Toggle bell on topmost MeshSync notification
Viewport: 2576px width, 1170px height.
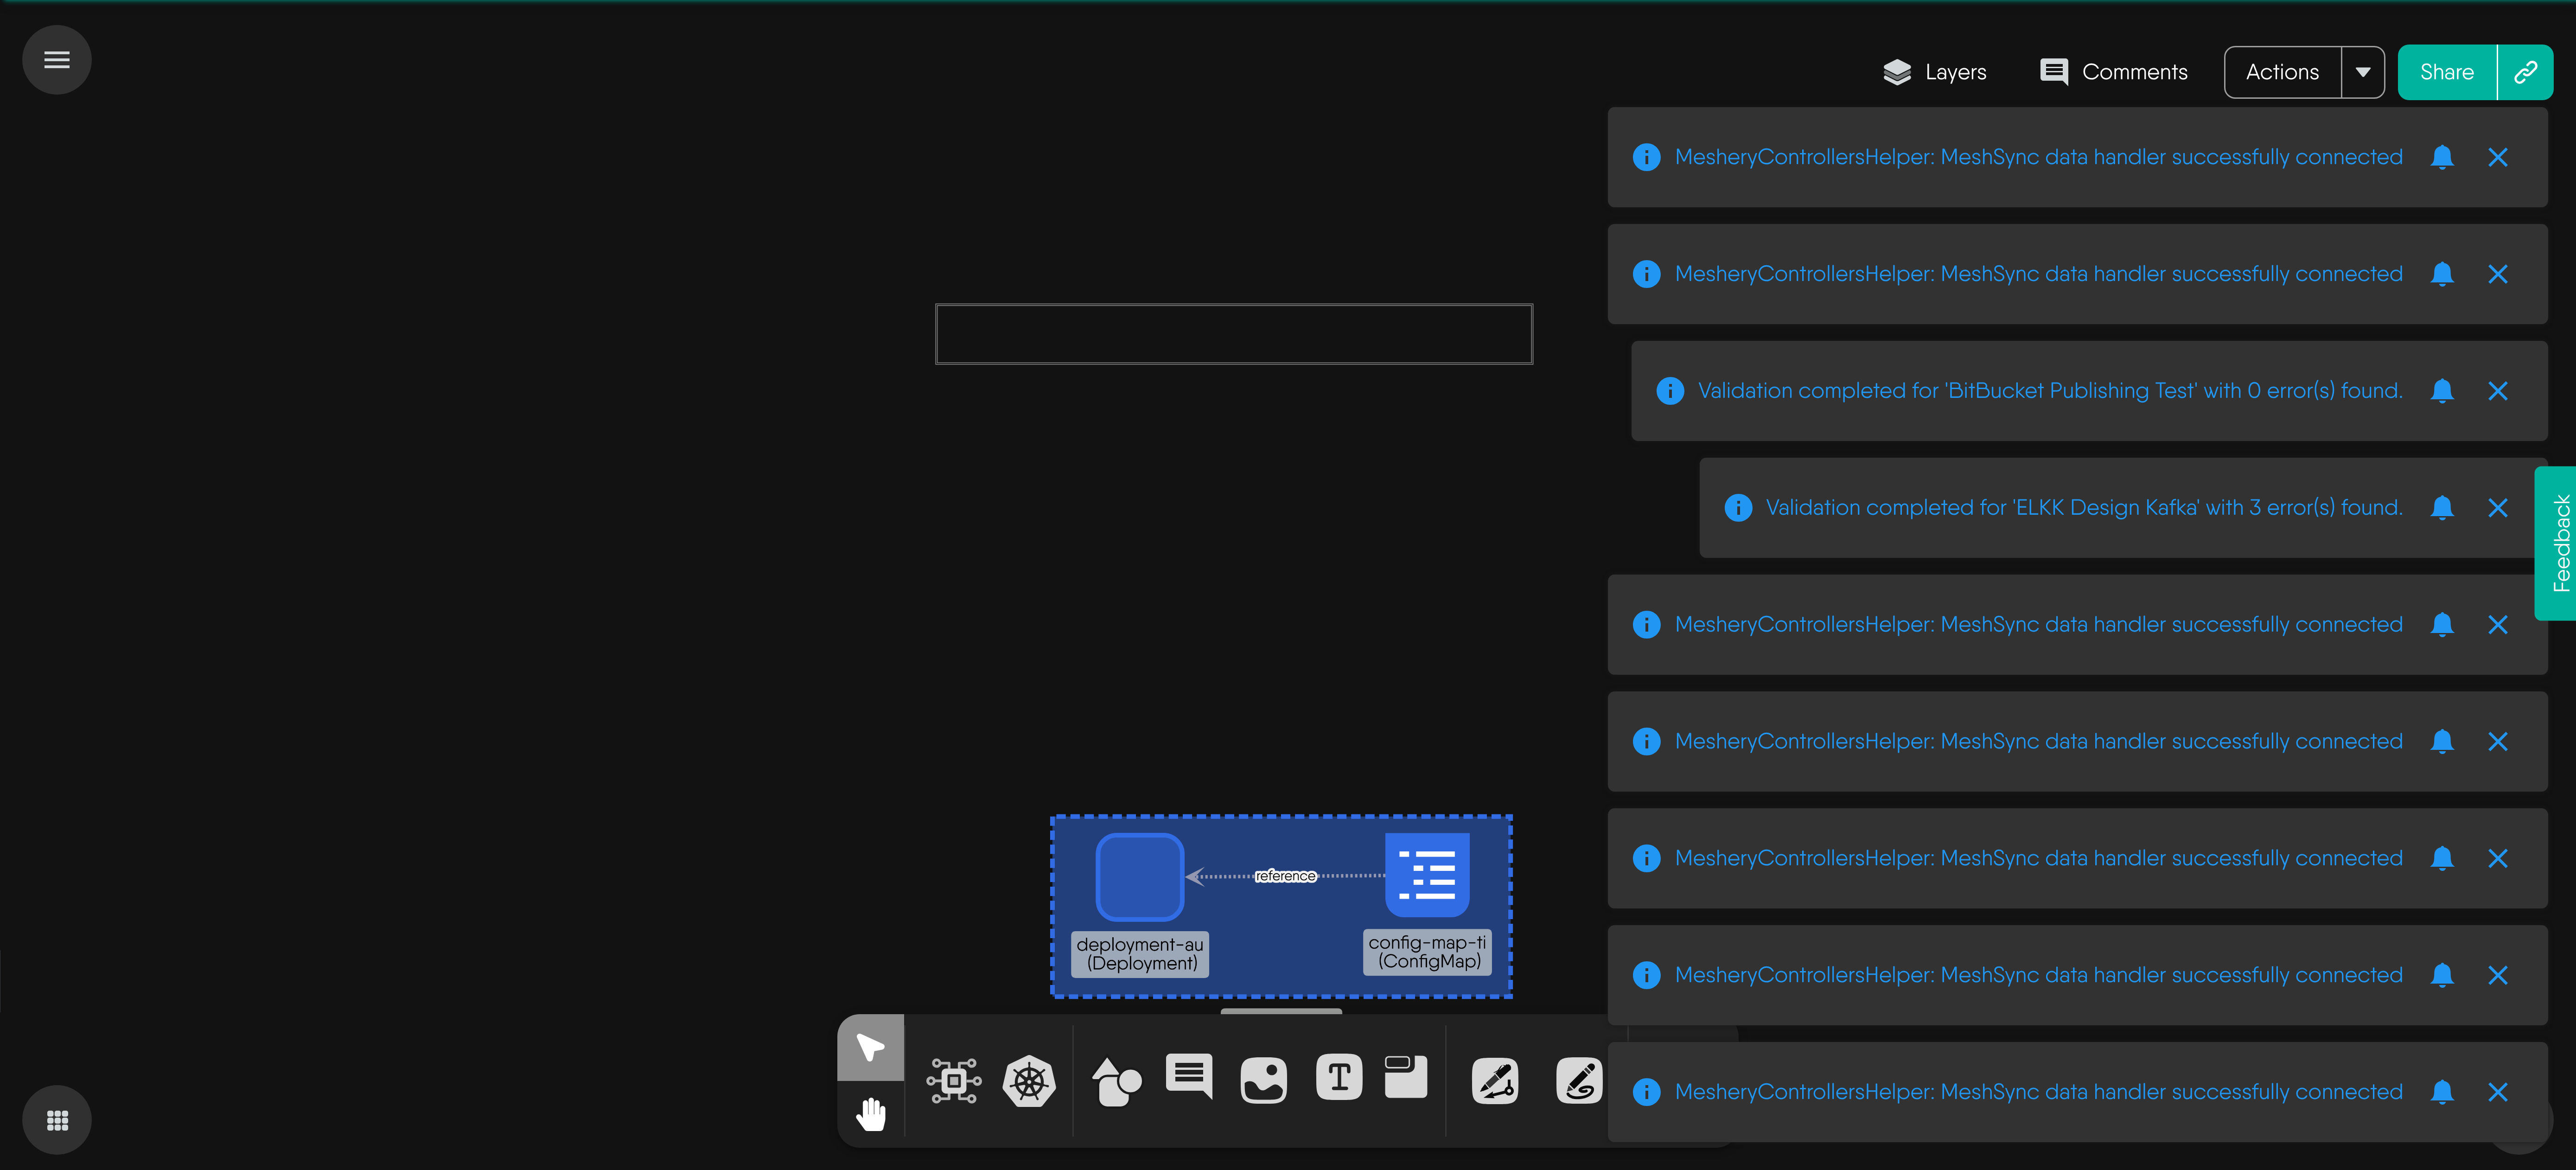pyautogui.click(x=2442, y=157)
